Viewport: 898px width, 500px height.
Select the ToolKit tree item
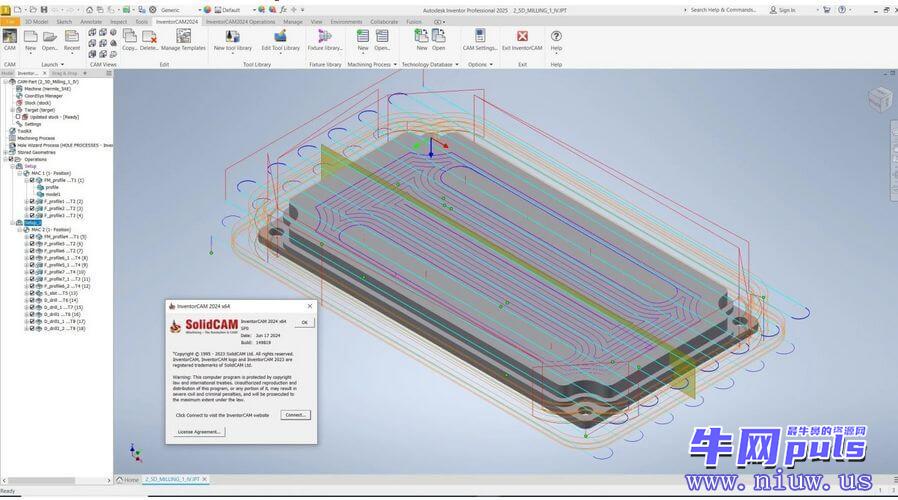20,131
